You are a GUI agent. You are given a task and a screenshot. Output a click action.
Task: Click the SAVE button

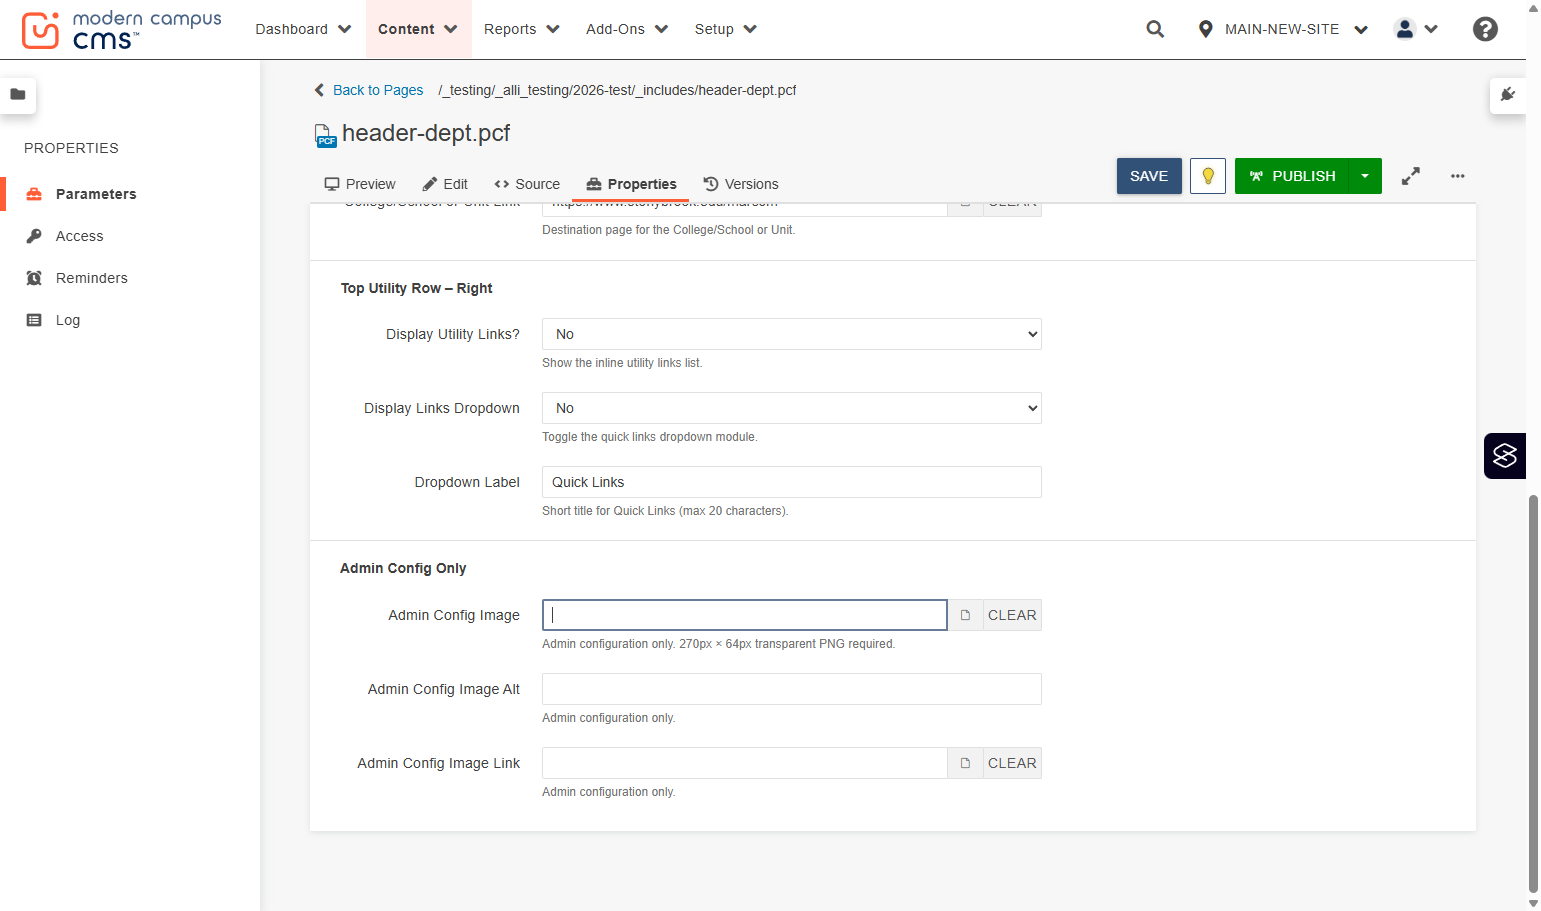[x=1149, y=176]
